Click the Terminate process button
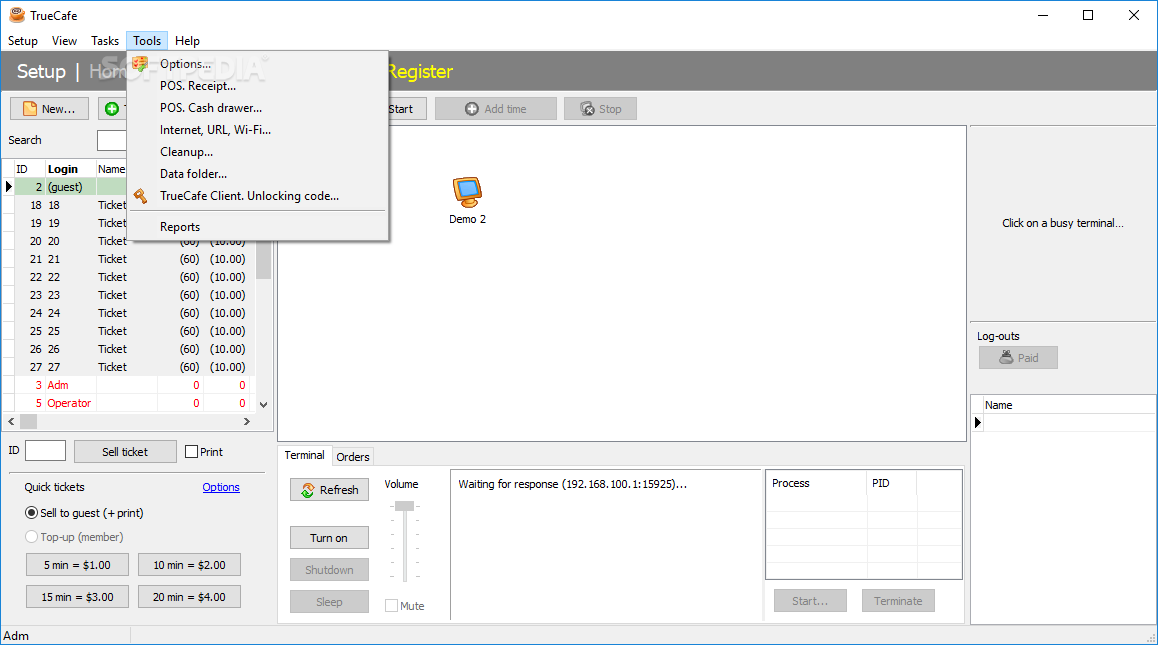Image resolution: width=1158 pixels, height=645 pixels. (898, 601)
